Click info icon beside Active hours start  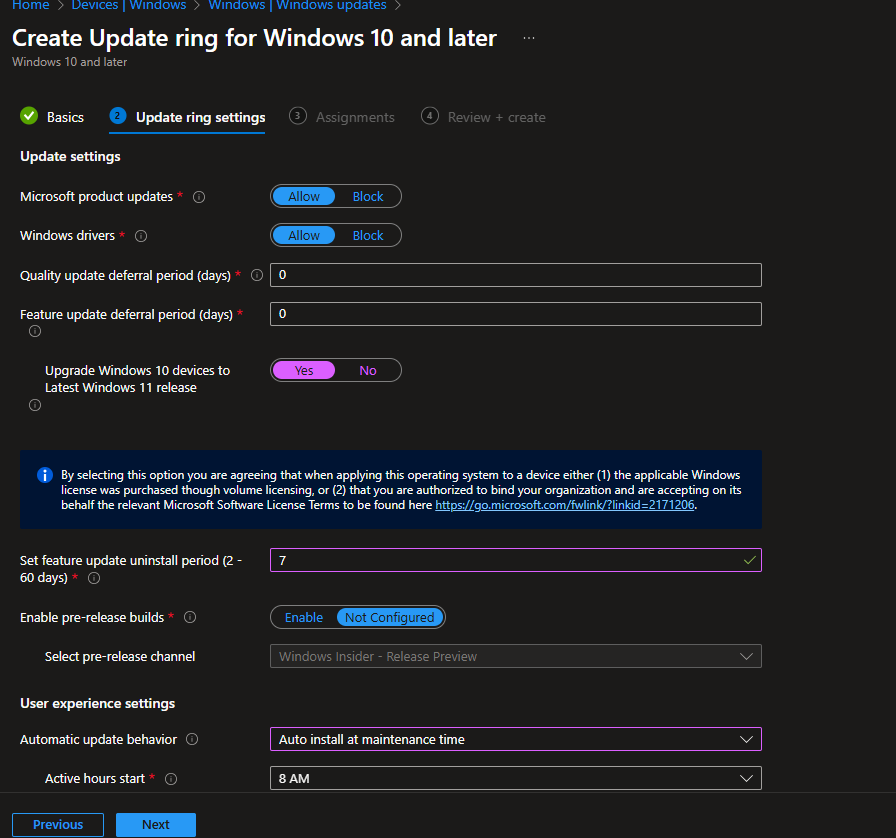pos(171,778)
